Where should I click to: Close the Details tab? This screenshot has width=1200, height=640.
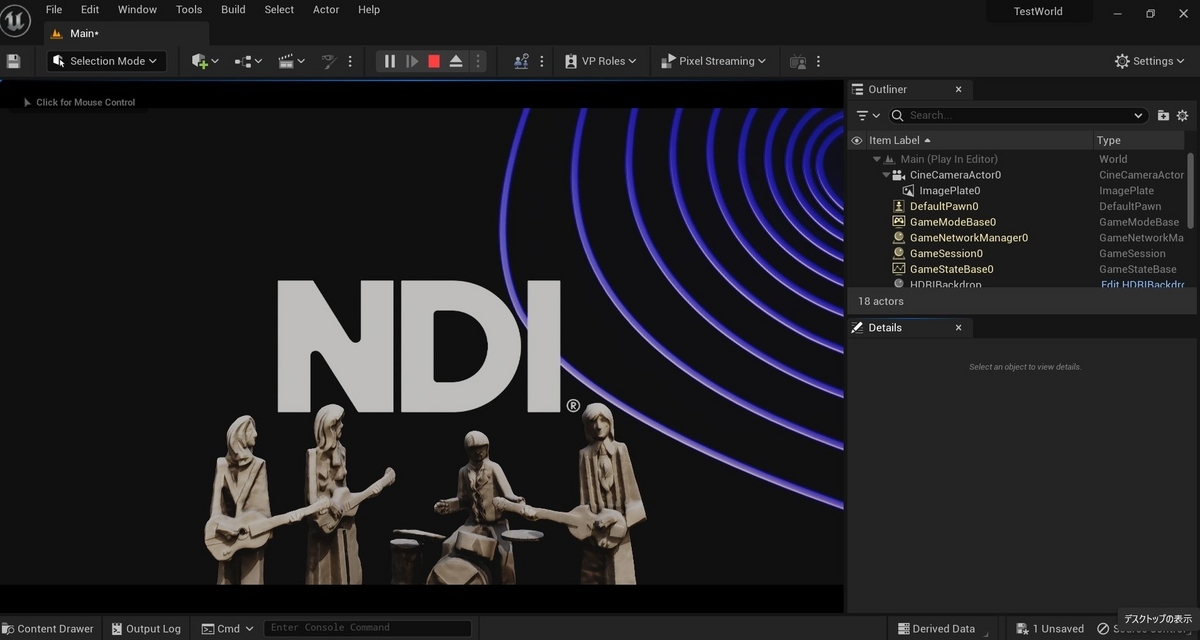pos(958,328)
